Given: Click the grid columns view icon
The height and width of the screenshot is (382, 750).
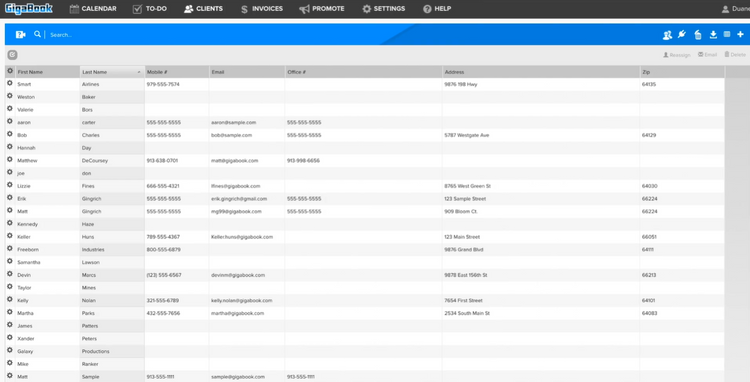Looking at the screenshot, I should tap(727, 34).
